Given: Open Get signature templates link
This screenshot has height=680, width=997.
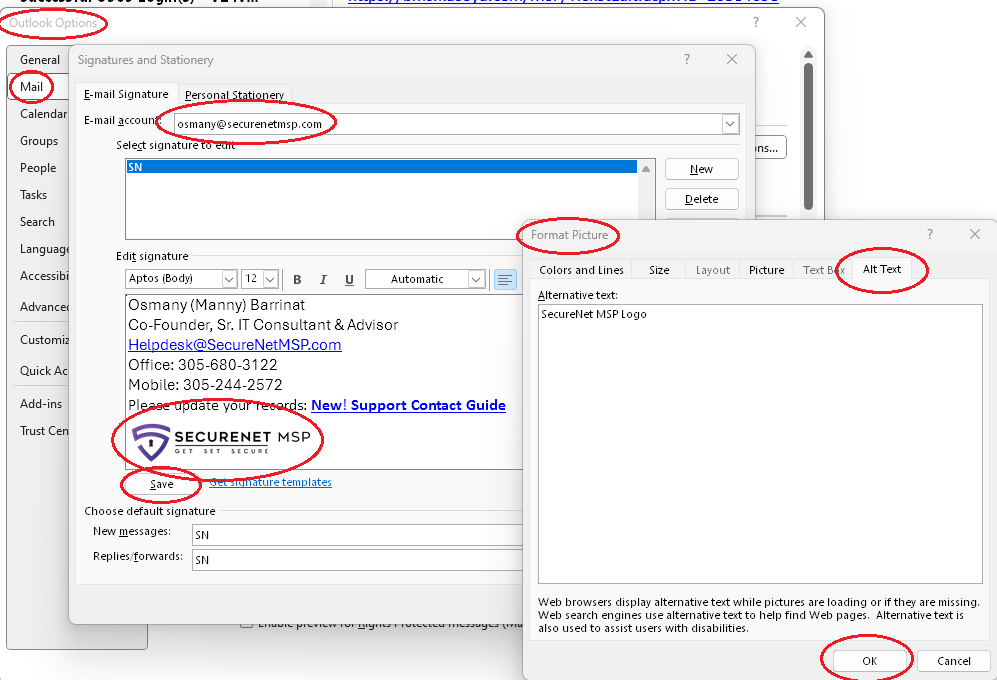Looking at the screenshot, I should [x=270, y=482].
